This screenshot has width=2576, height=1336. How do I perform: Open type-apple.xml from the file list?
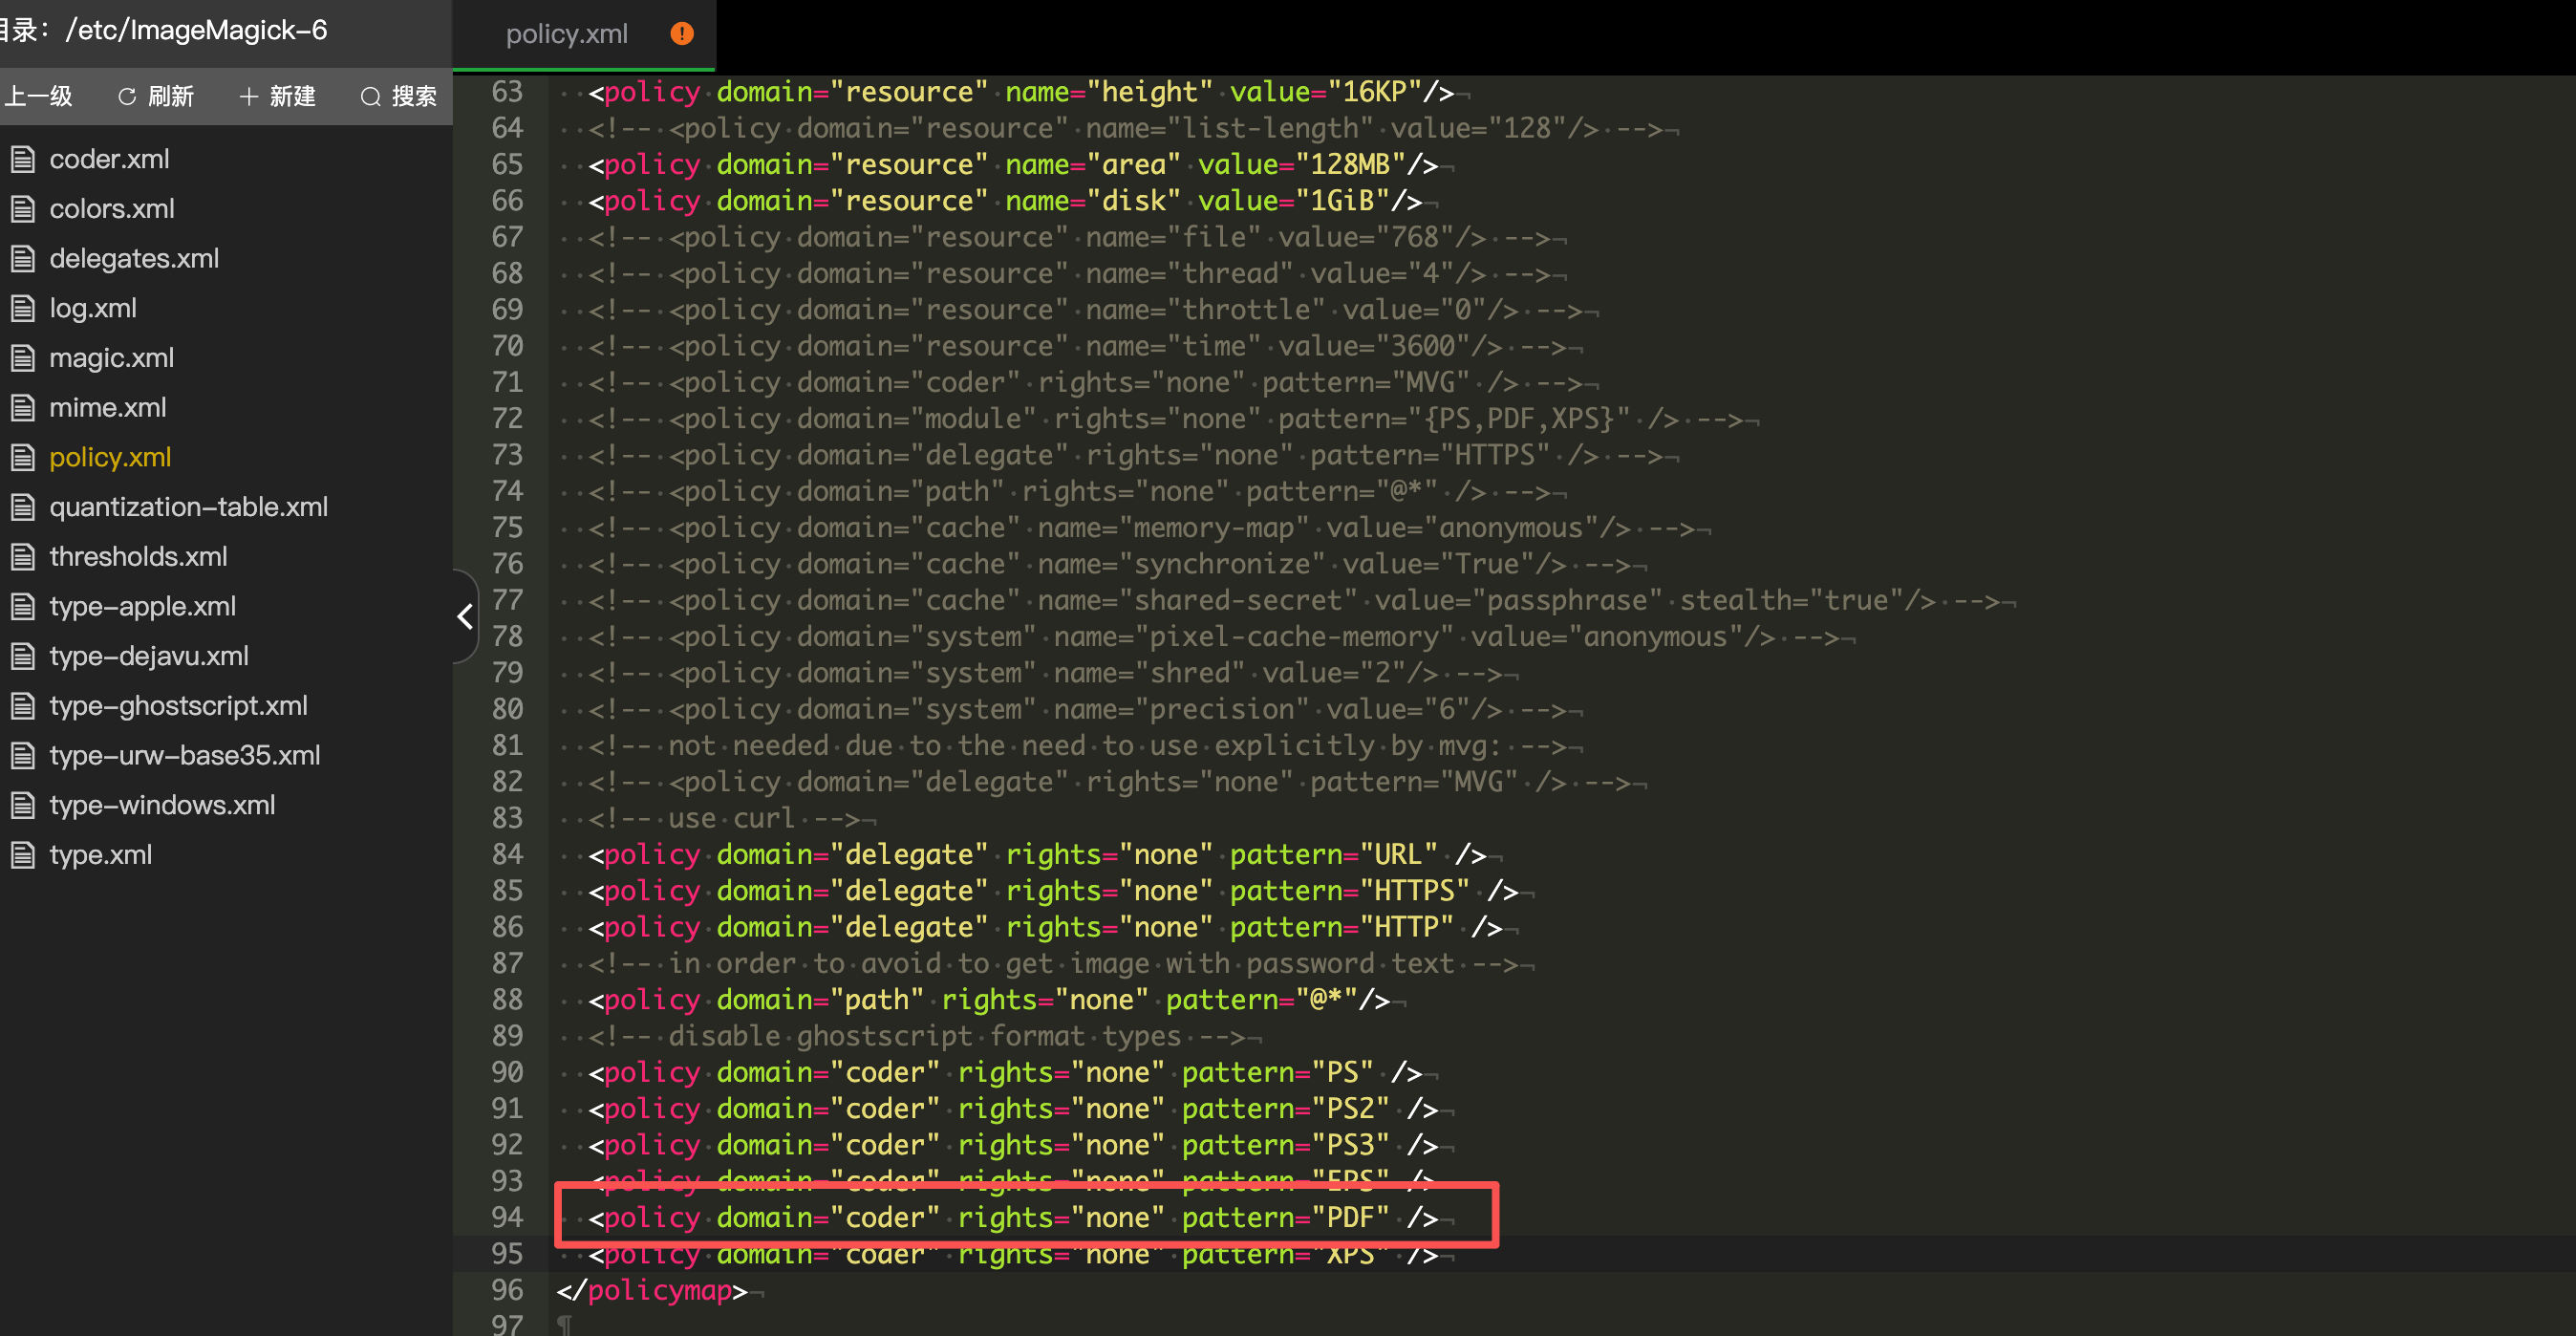(142, 606)
